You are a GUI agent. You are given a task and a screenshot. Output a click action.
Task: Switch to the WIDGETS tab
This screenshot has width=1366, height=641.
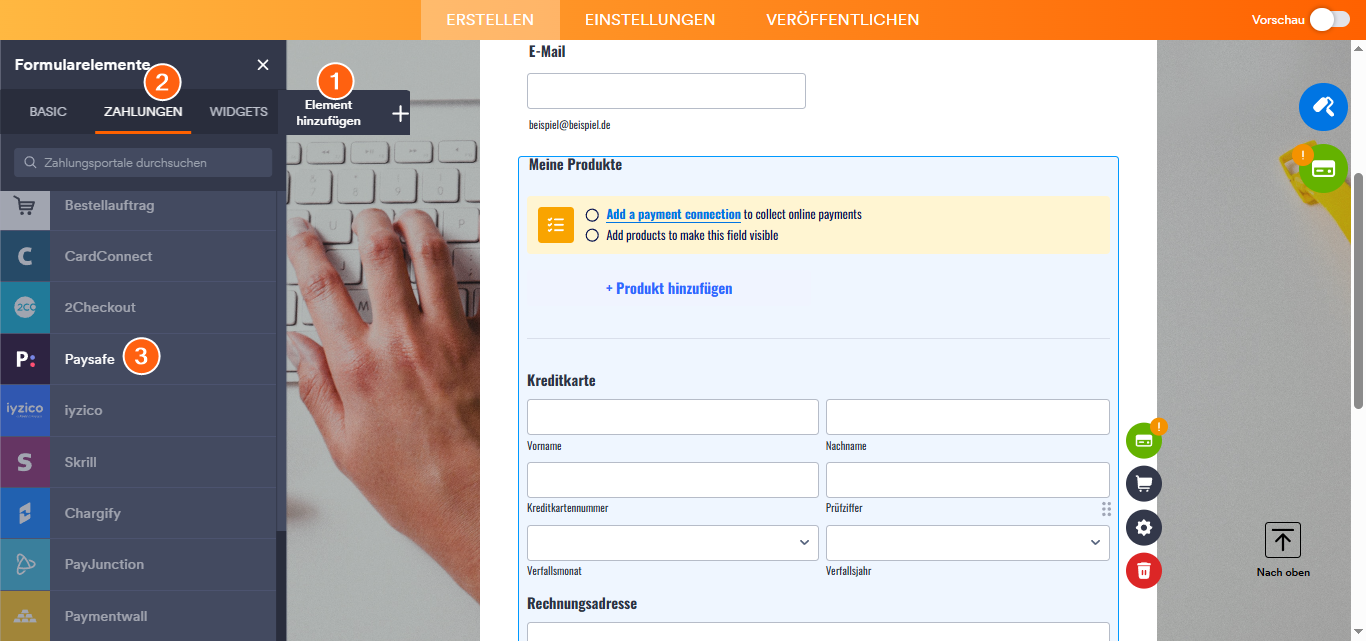[237, 112]
